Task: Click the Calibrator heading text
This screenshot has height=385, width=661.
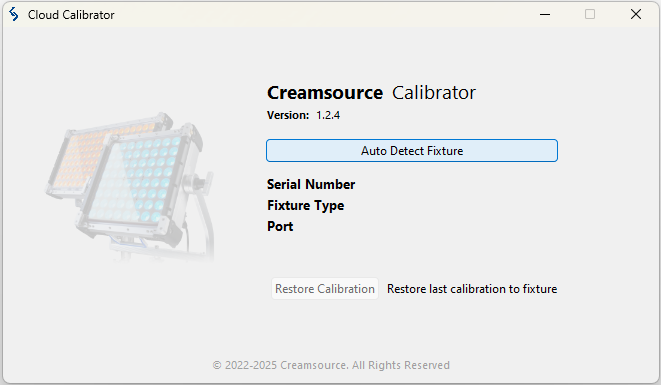Action: [x=434, y=93]
